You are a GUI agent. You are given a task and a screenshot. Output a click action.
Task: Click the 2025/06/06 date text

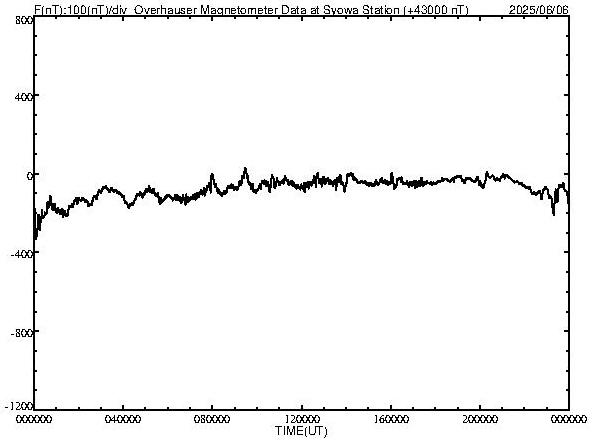538,9
